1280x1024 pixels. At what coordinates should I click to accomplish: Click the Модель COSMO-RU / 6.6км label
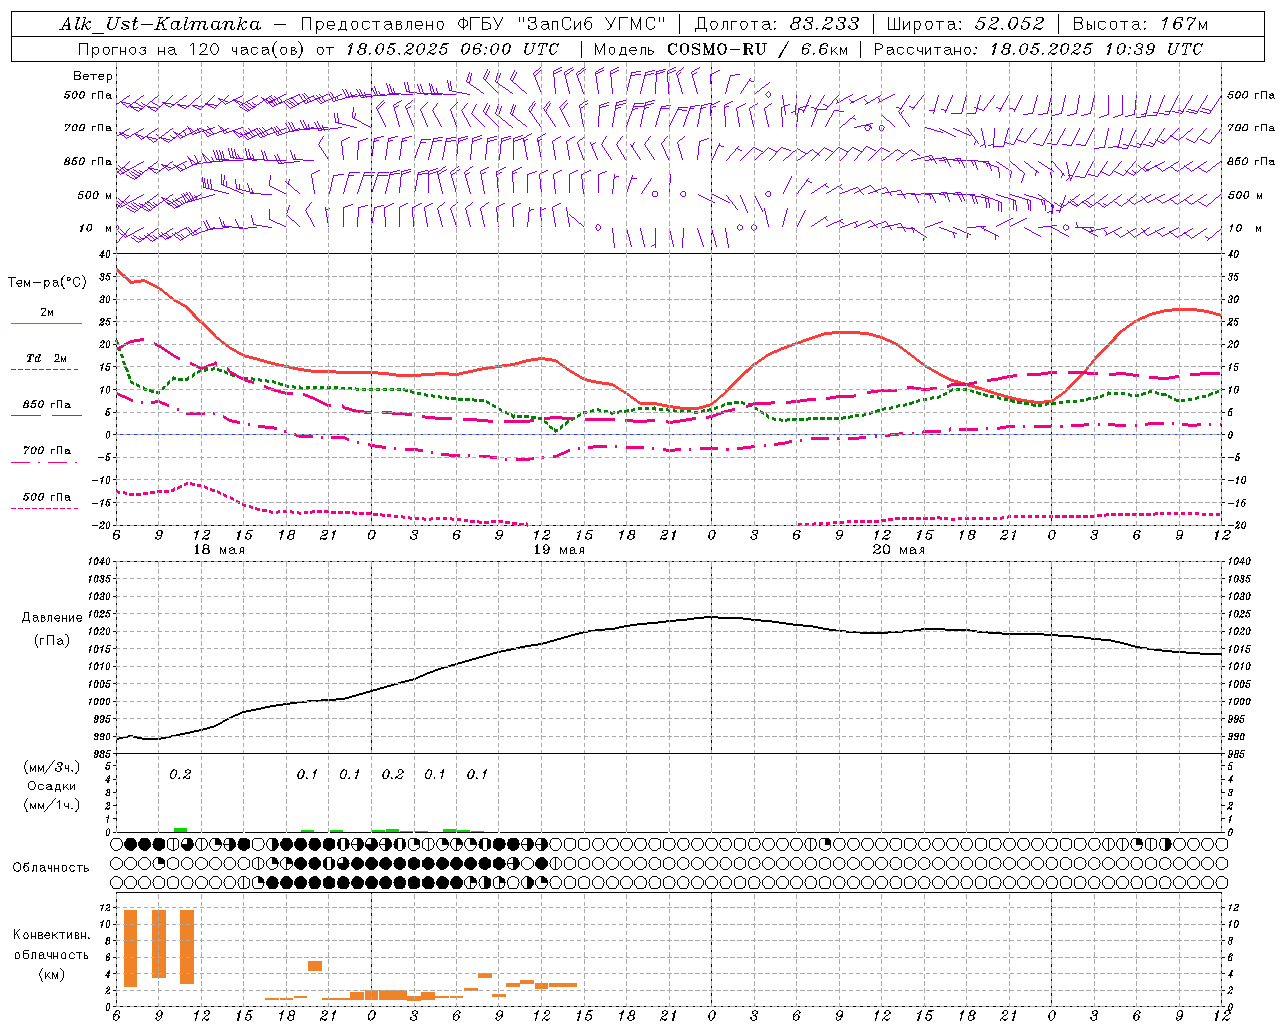(x=721, y=49)
